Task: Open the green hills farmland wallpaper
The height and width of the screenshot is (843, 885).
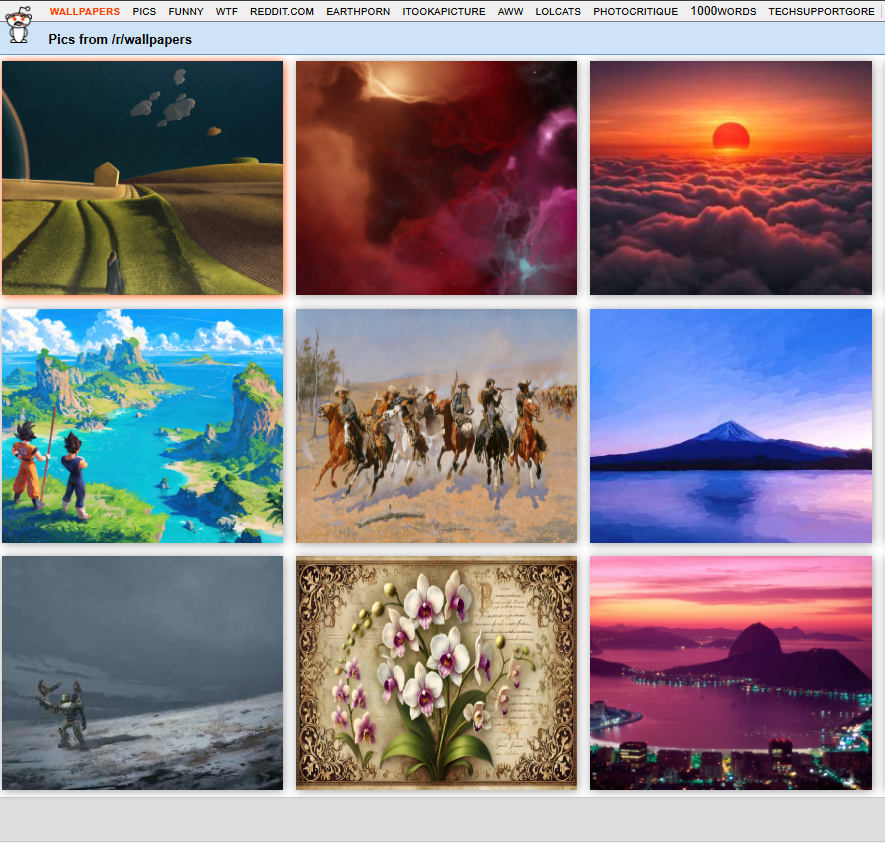Action: click(142, 178)
